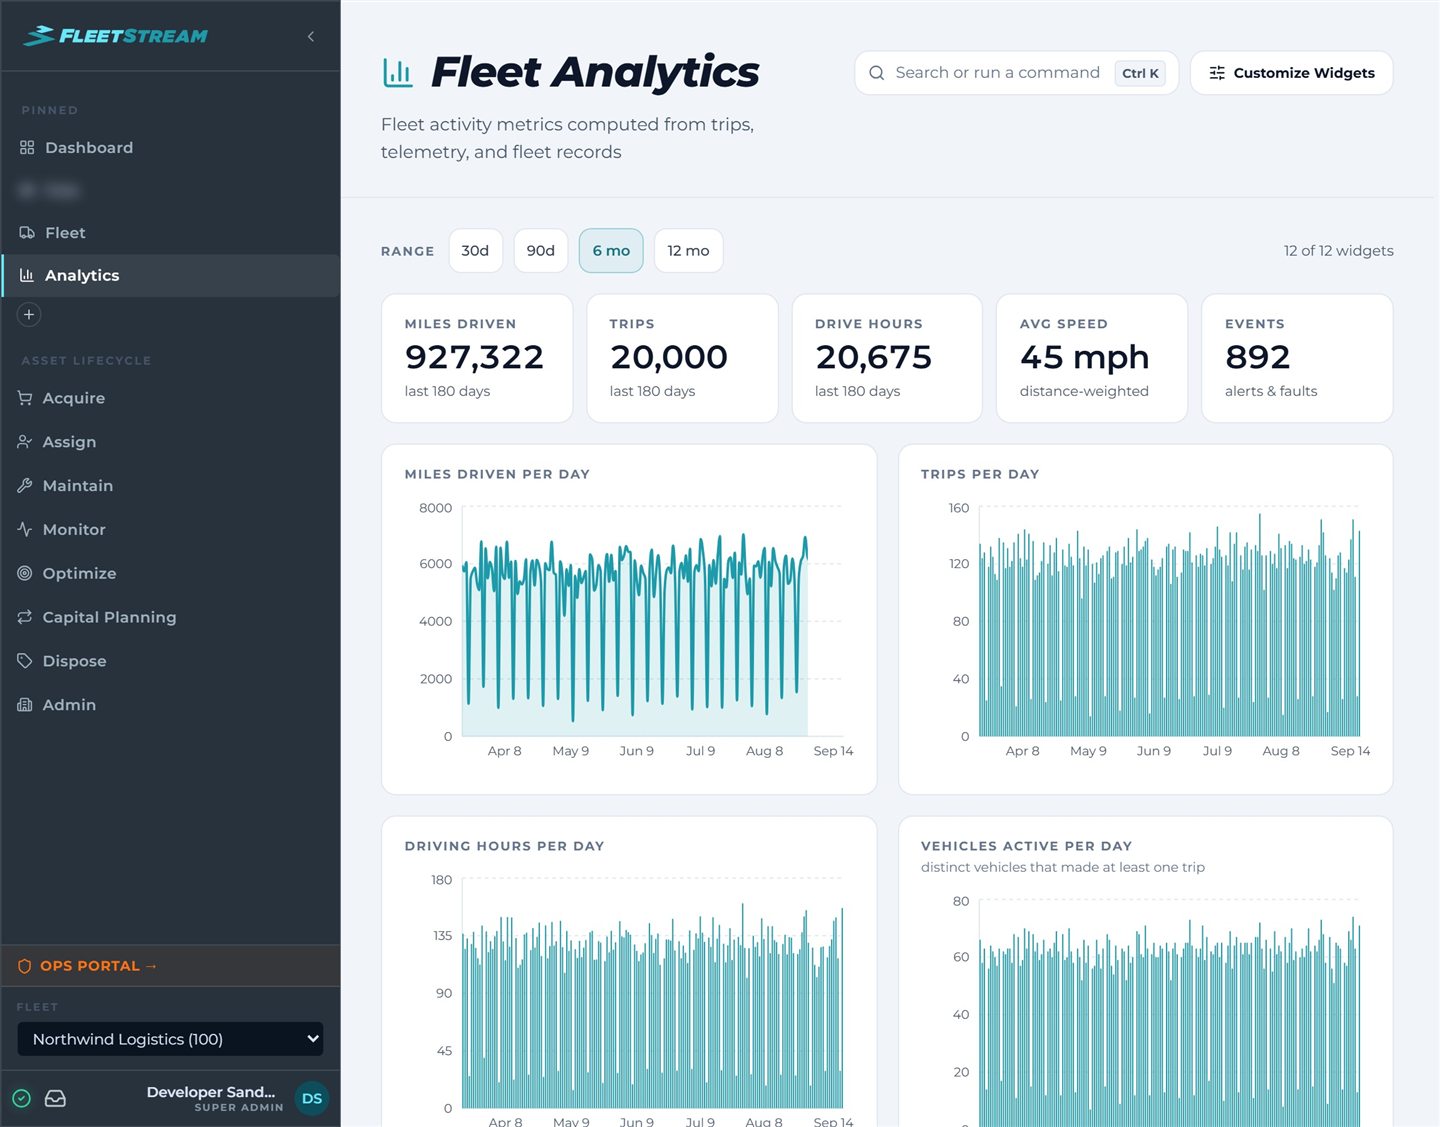Click the magnifier icon in search box
This screenshot has height=1127, width=1440.
click(x=877, y=73)
